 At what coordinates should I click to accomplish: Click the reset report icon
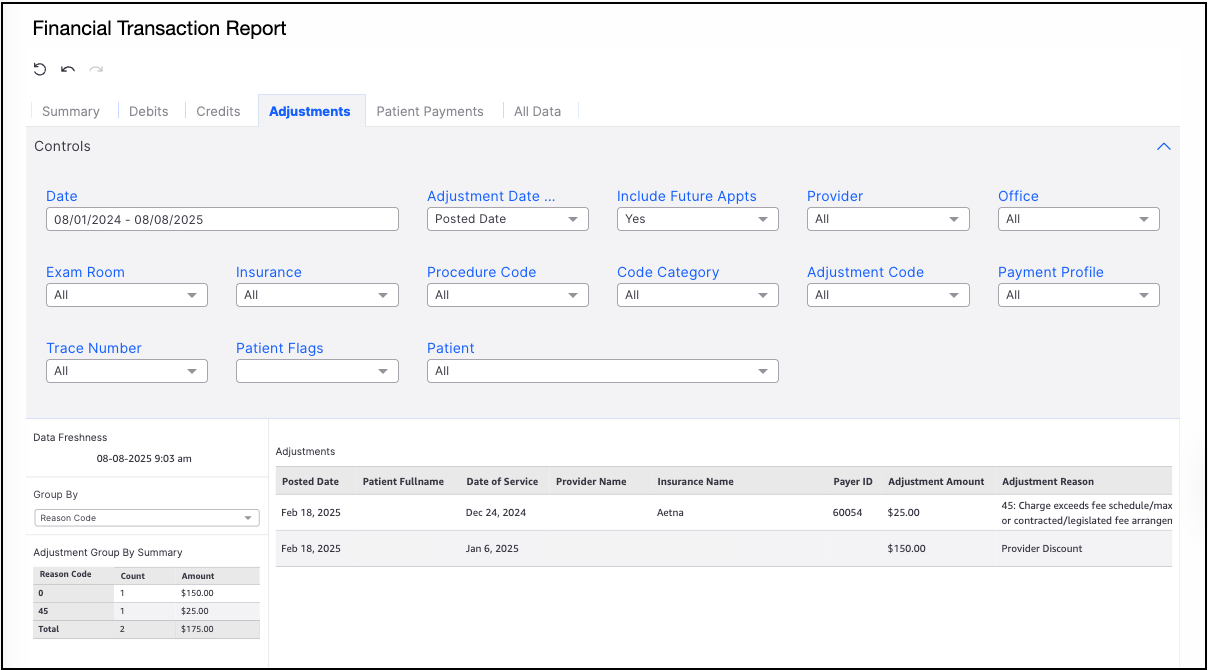(40, 69)
